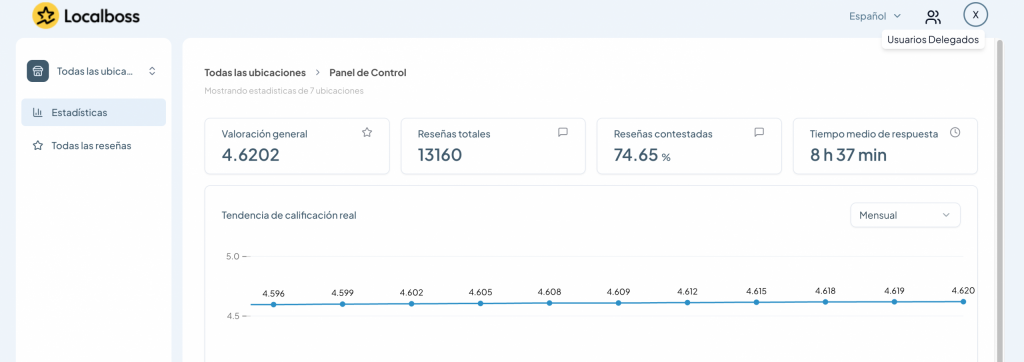Click the 4.596 data point on the trend line
This screenshot has width=1024, height=362.
pyautogui.click(x=274, y=304)
